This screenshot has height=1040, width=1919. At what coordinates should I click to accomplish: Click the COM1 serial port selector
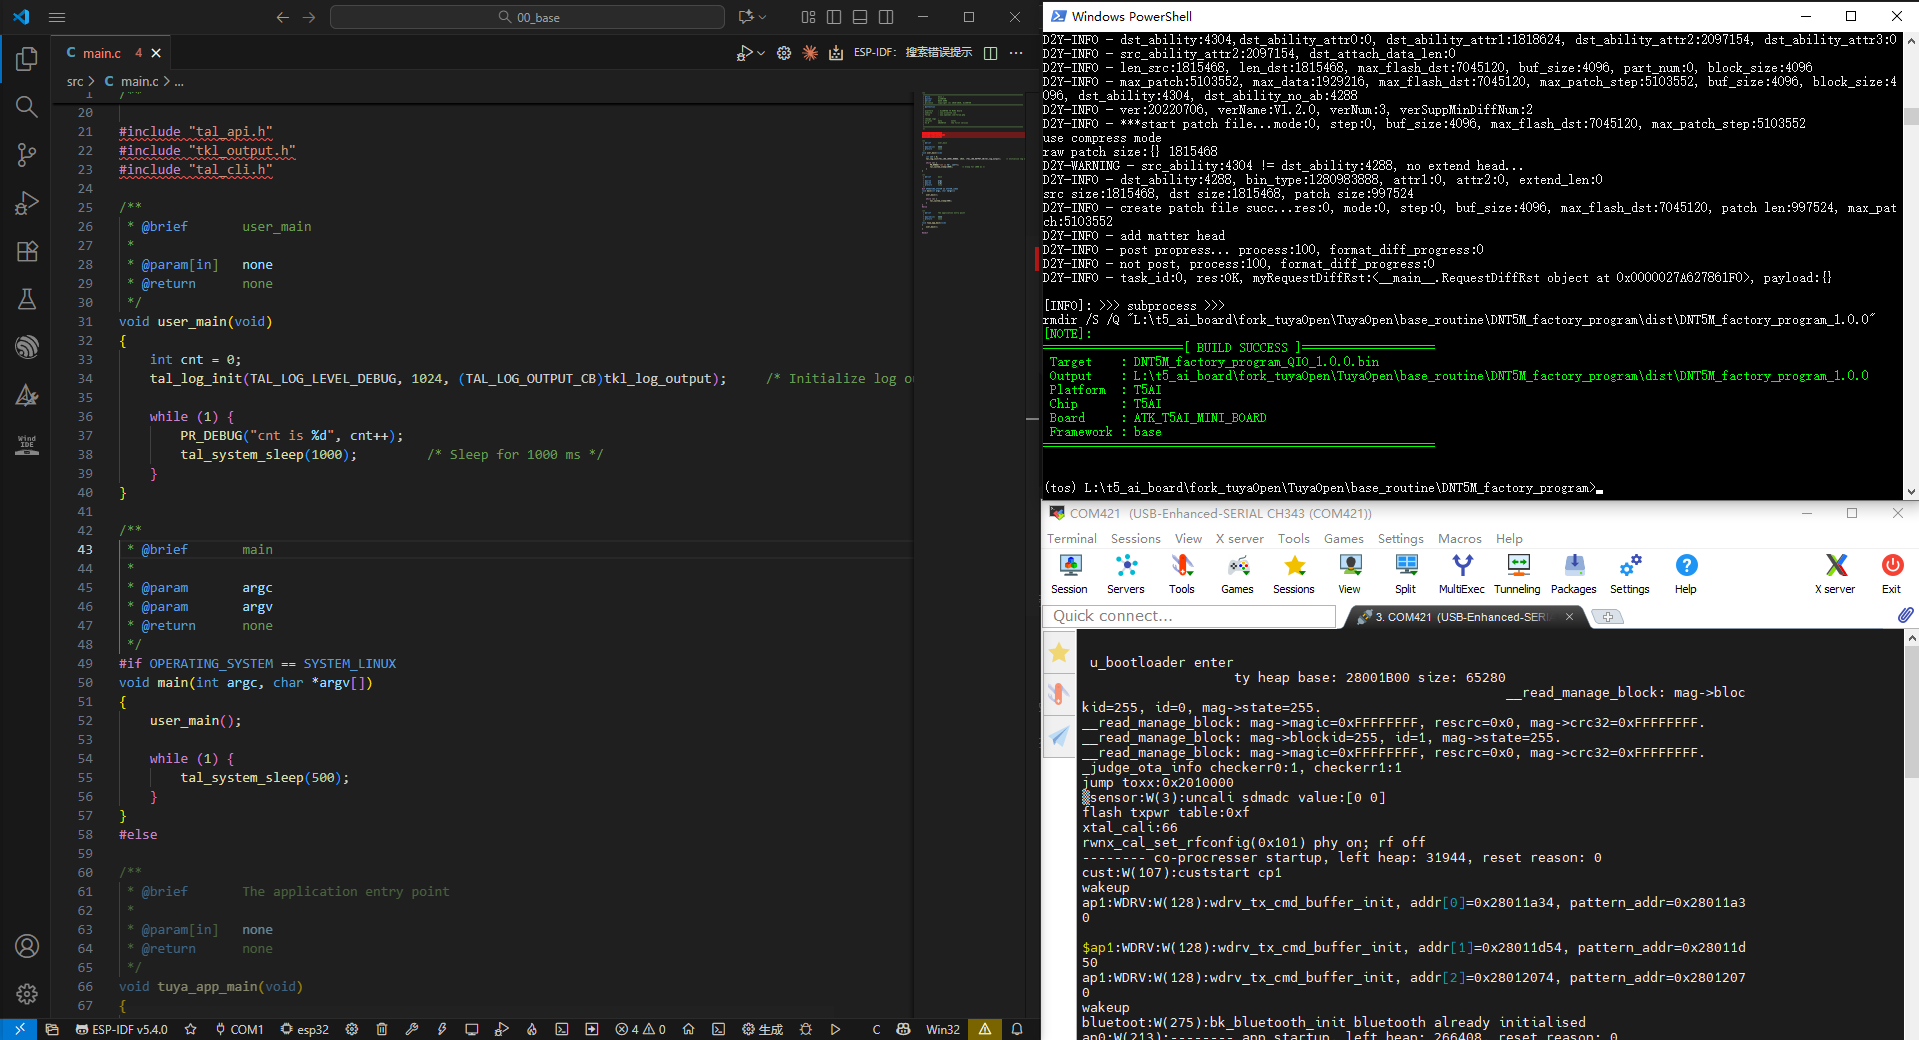239,1029
